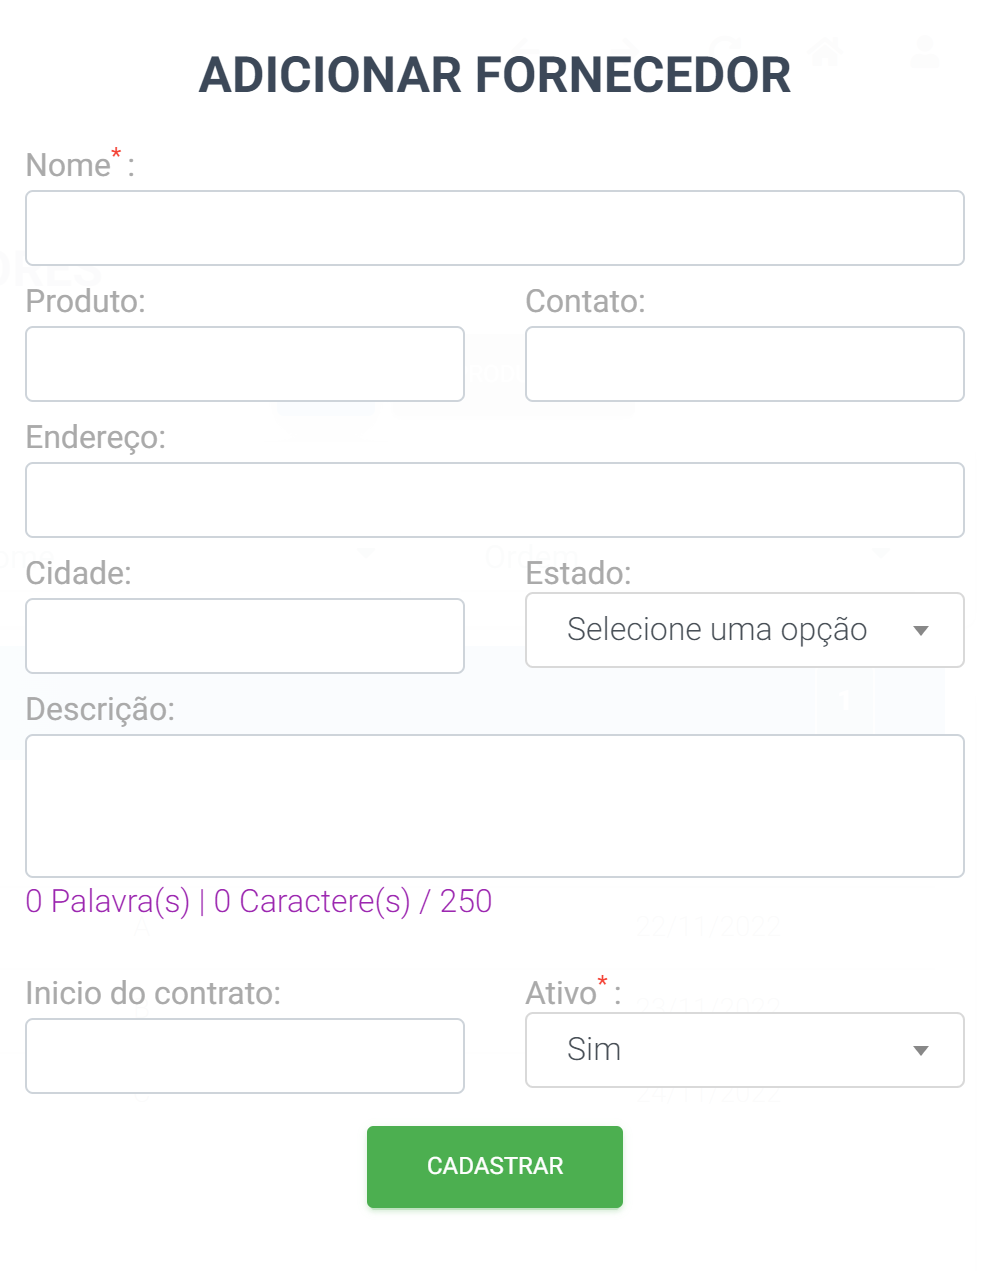1004x1271 pixels.
Task: Click the Descrição label
Action: [100, 709]
